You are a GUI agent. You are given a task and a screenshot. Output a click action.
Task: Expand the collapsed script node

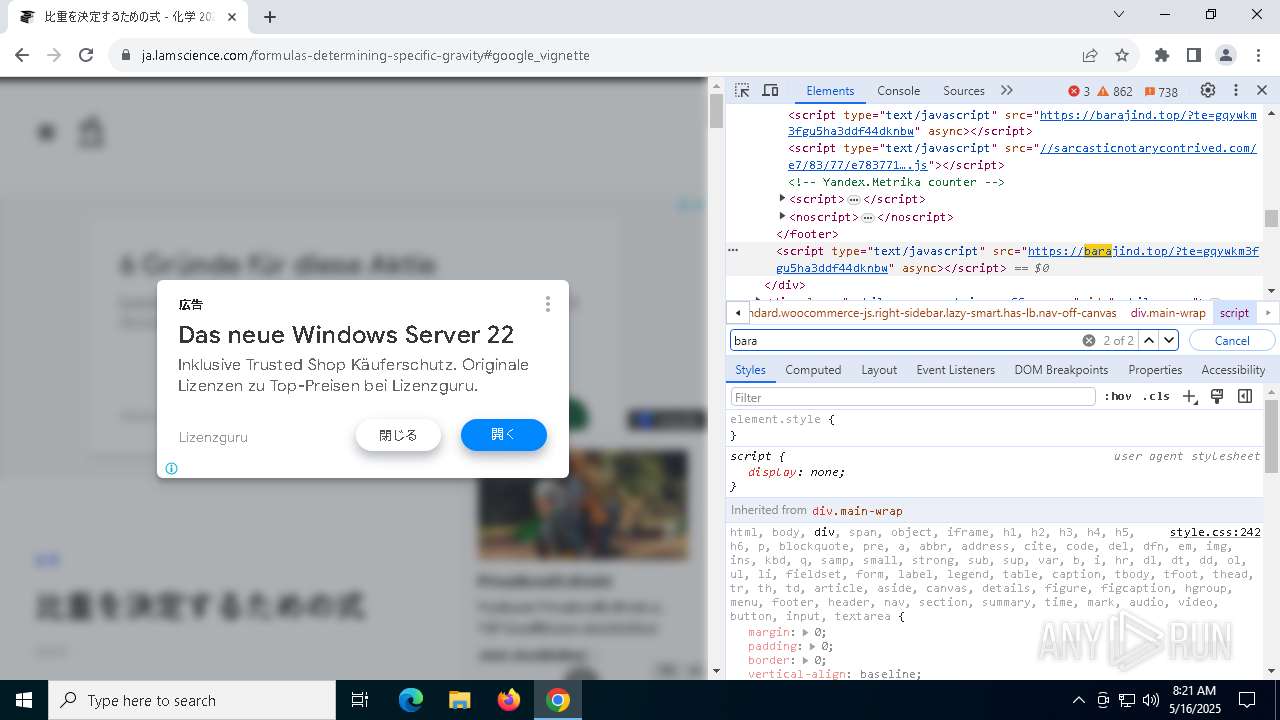[x=782, y=199]
